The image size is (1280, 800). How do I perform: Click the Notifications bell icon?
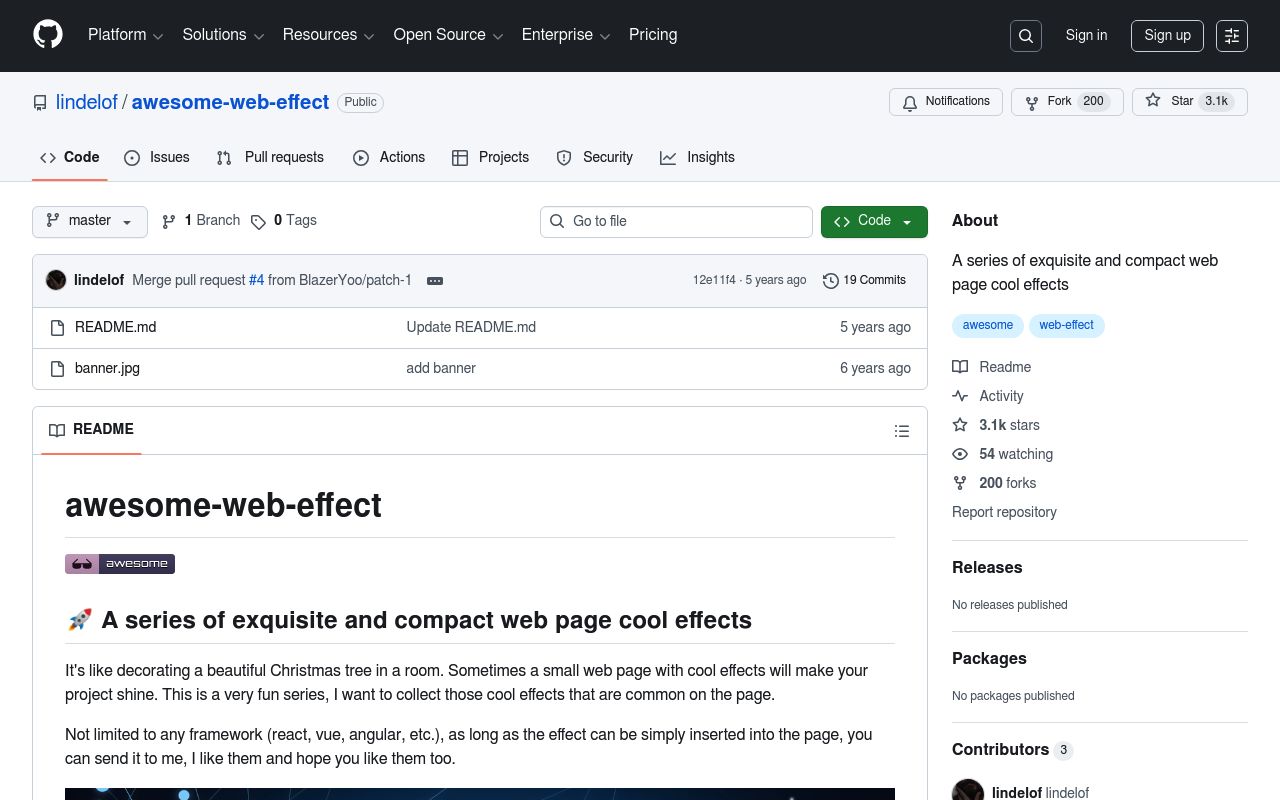(x=910, y=102)
